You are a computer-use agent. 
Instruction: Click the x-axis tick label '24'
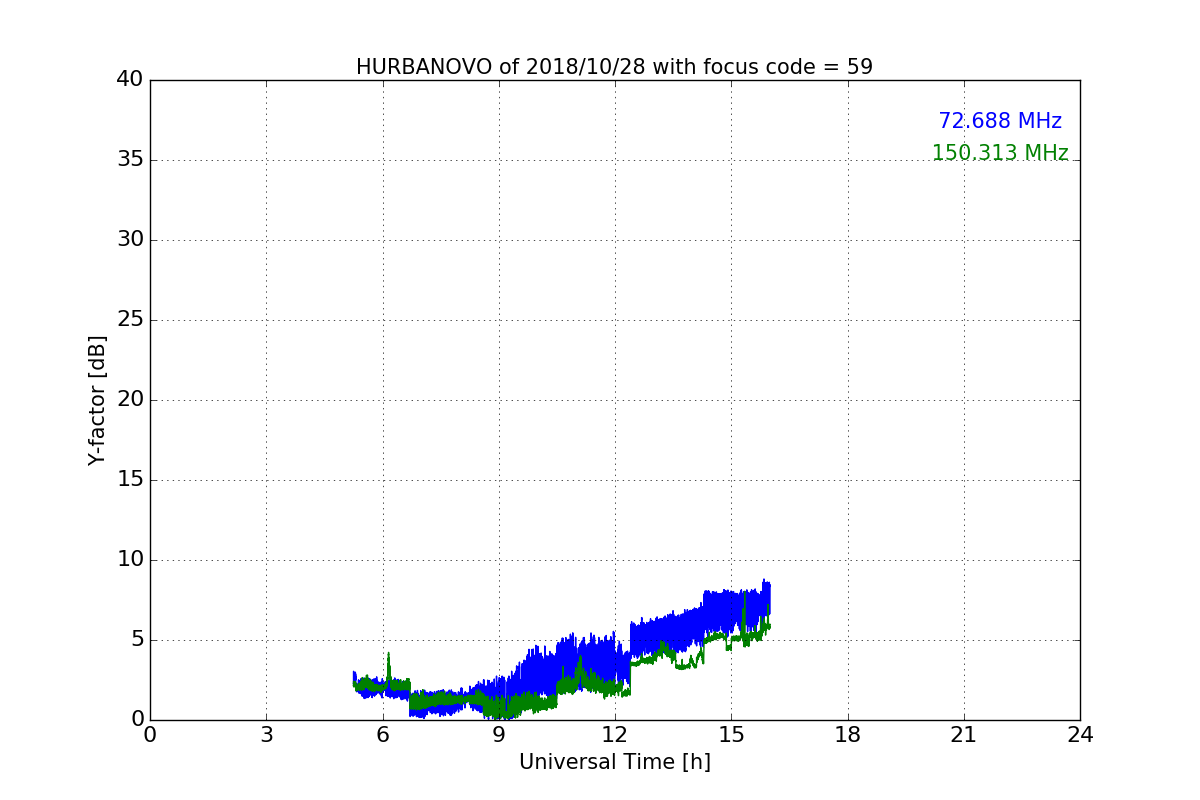(1080, 735)
